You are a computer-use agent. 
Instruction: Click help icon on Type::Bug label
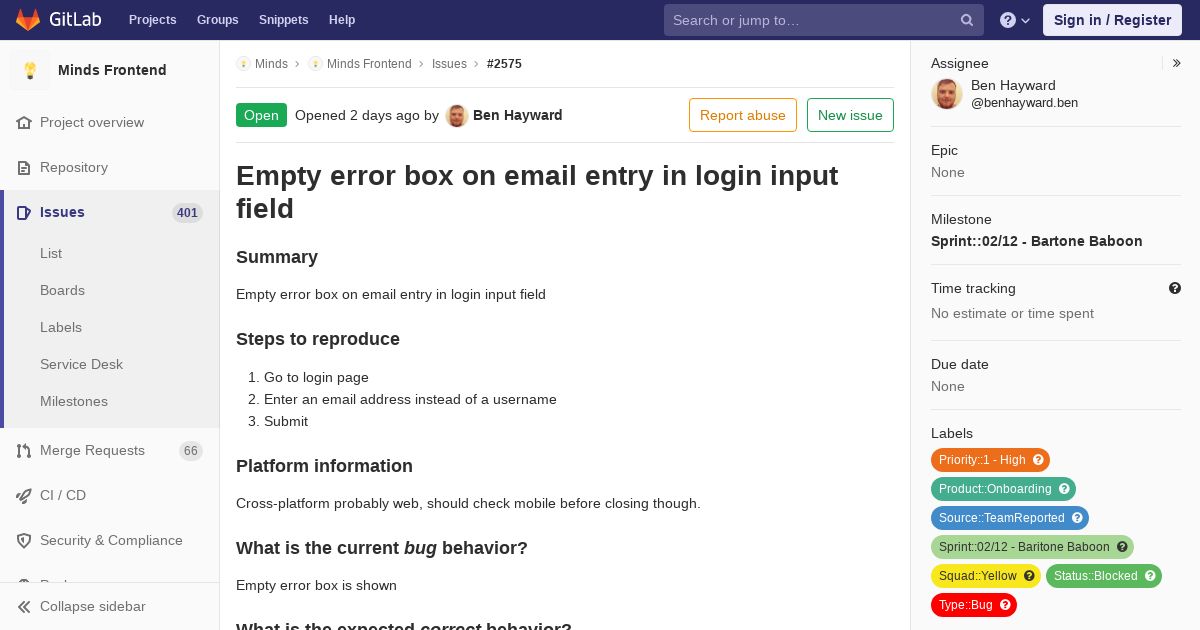(x=1005, y=605)
